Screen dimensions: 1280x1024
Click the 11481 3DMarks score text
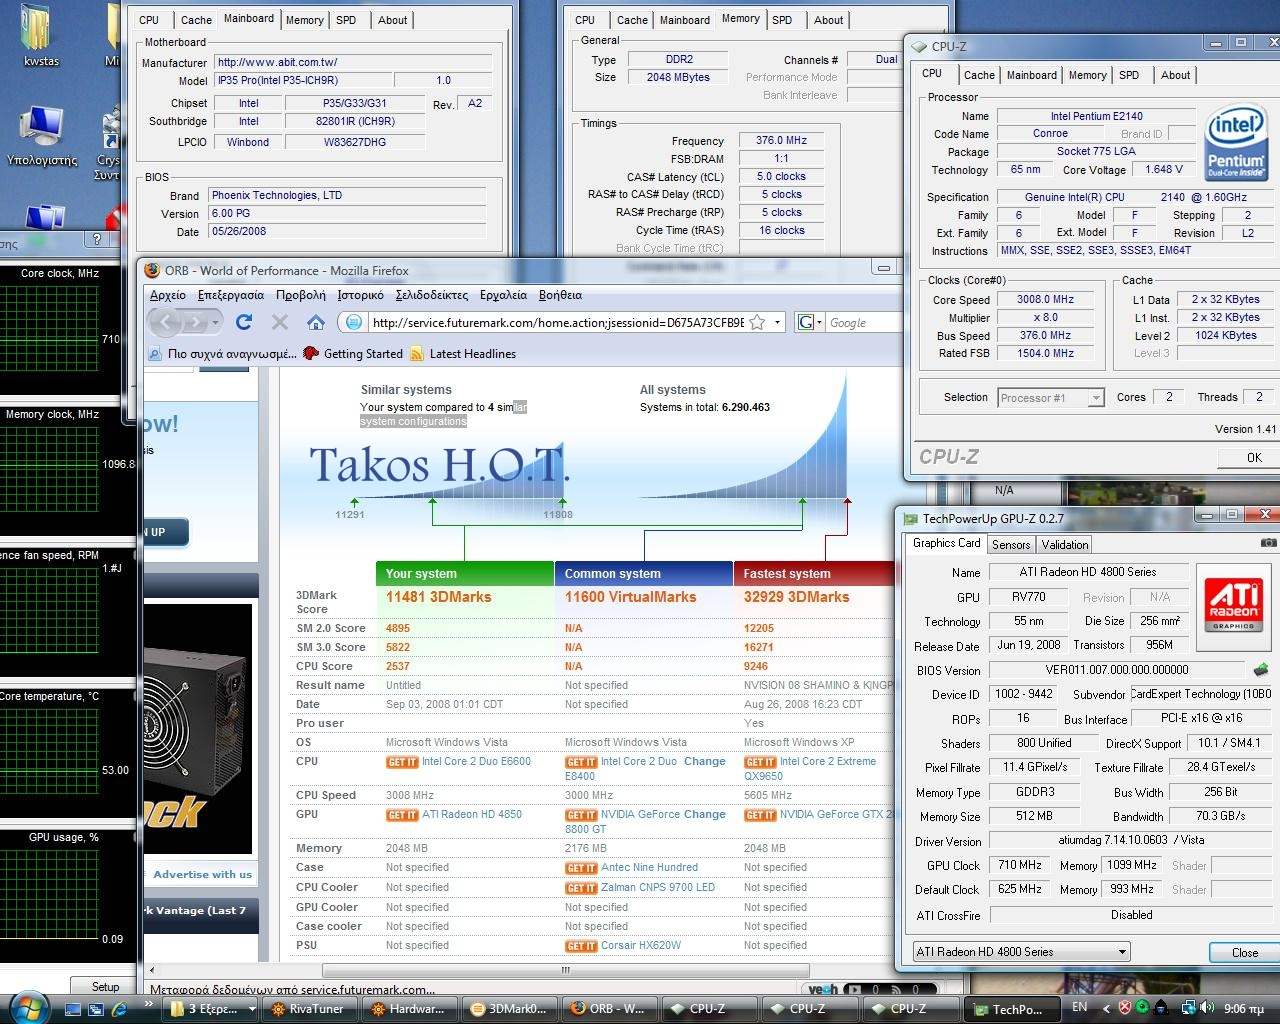tap(439, 597)
